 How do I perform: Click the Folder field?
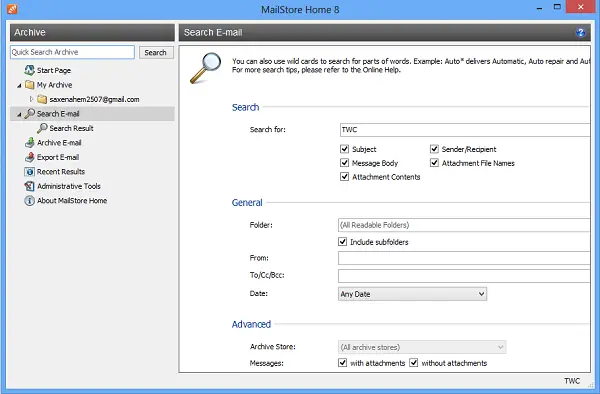[464, 225]
